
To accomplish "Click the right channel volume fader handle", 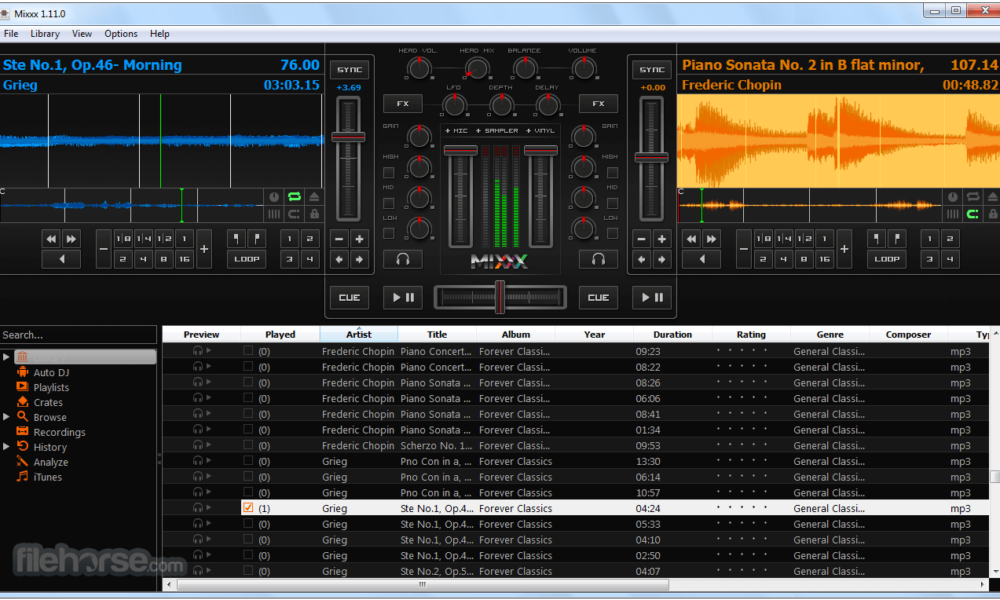I will [541, 150].
